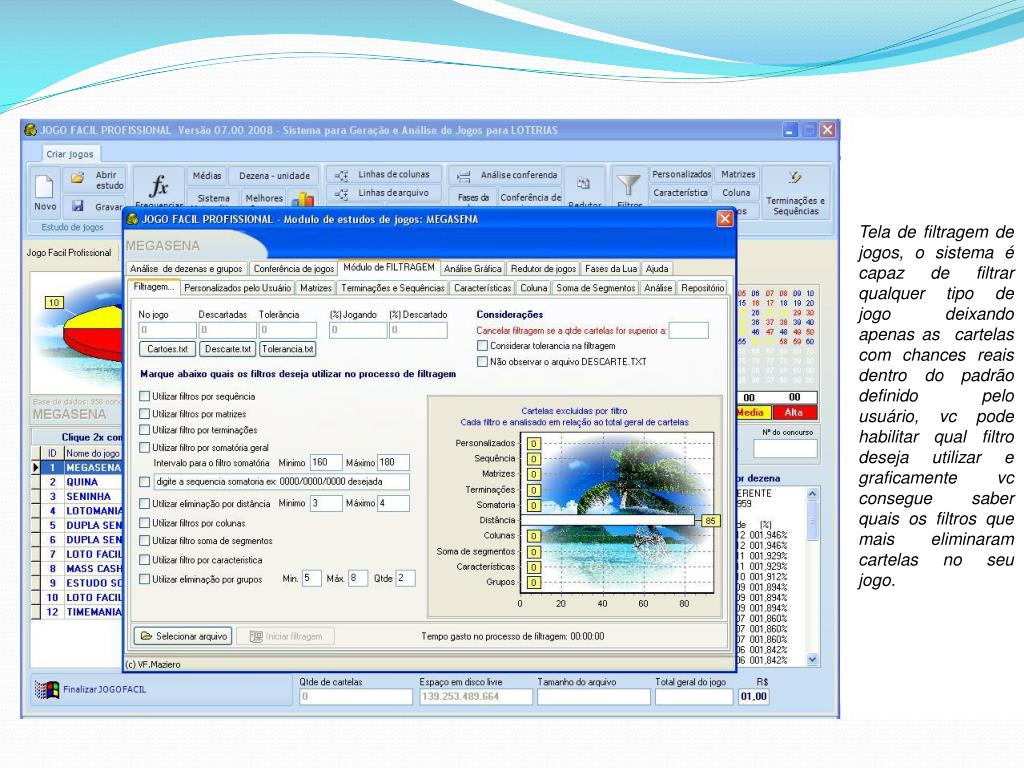Select the Soma de Segmentos subtab
The width and height of the screenshot is (1024, 768).
click(x=595, y=288)
